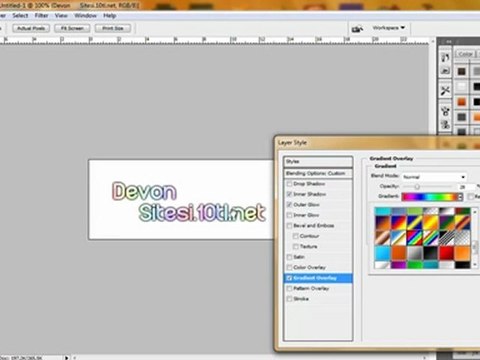
Task: Enable the Pattern Overlay checkbox
Action: coord(289,288)
